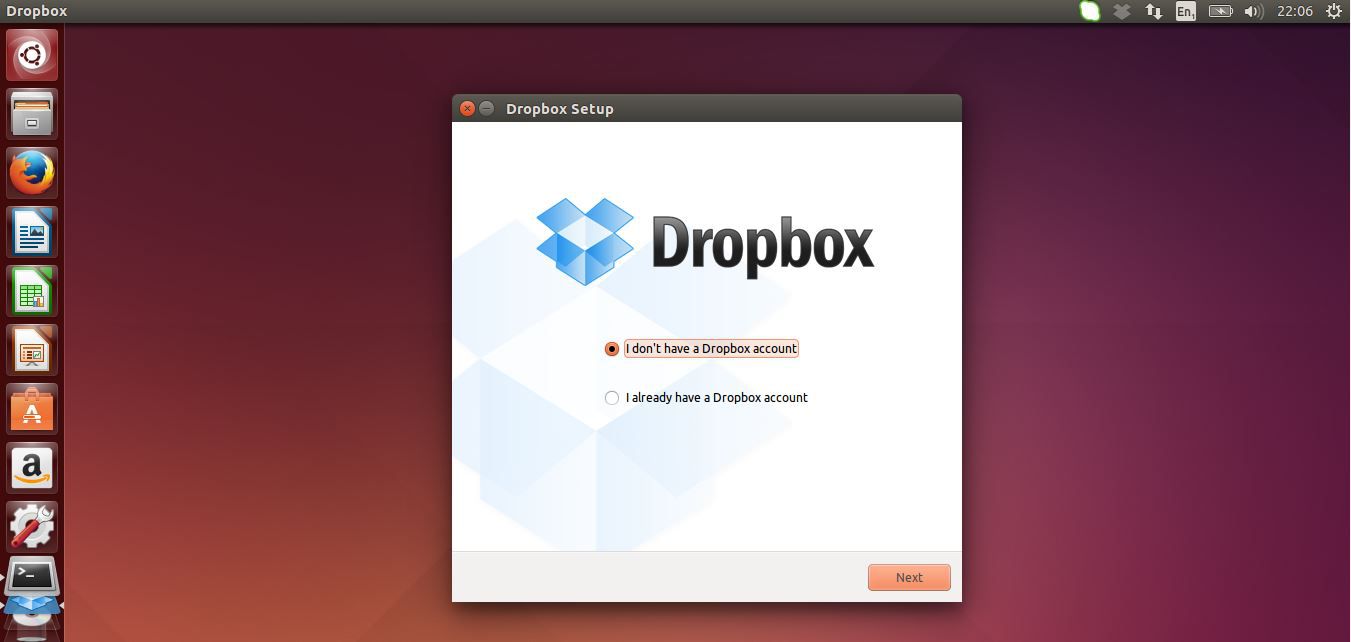The height and width of the screenshot is (642, 1351).
Task: Open the Terminal from launcher
Action: pyautogui.click(x=32, y=577)
